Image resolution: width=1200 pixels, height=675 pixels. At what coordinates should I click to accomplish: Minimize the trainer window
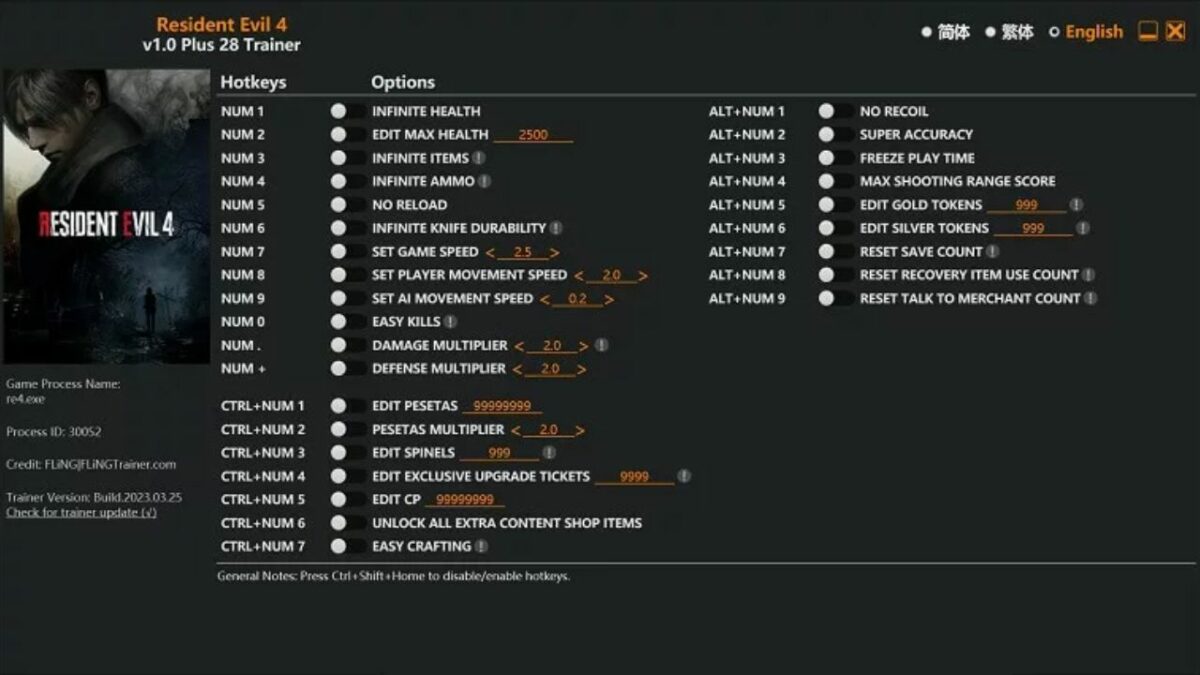1148,32
